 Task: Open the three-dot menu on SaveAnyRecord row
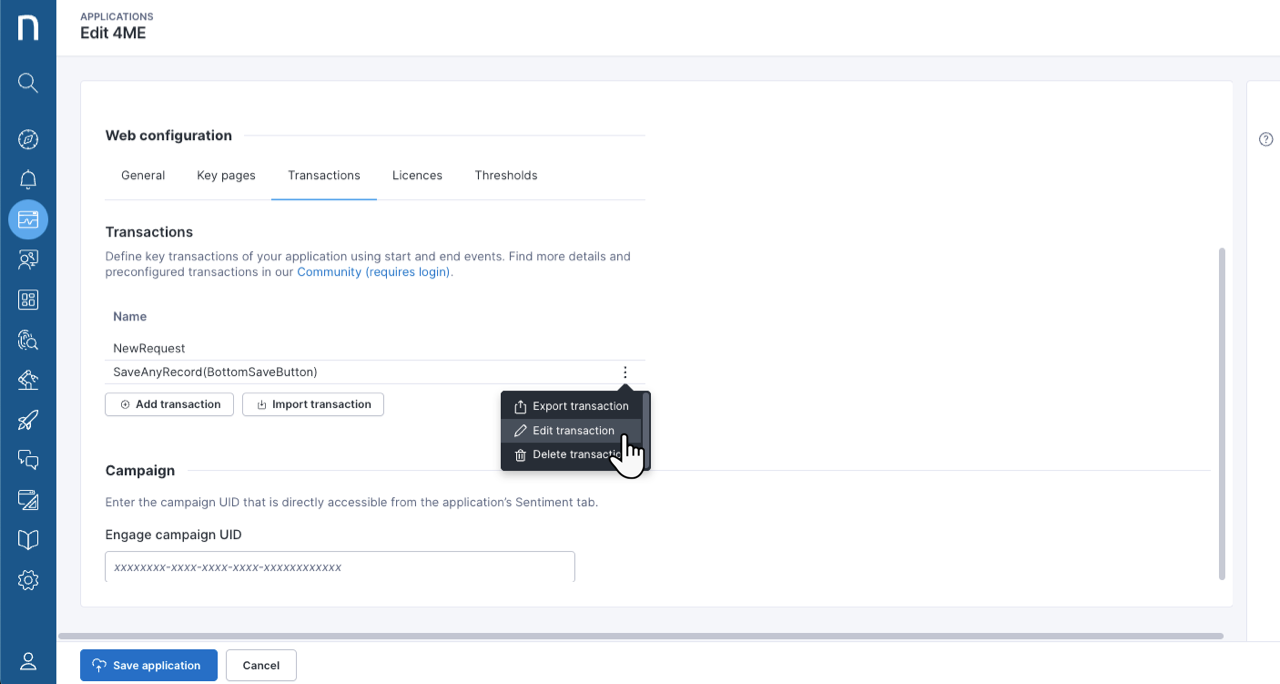[624, 371]
